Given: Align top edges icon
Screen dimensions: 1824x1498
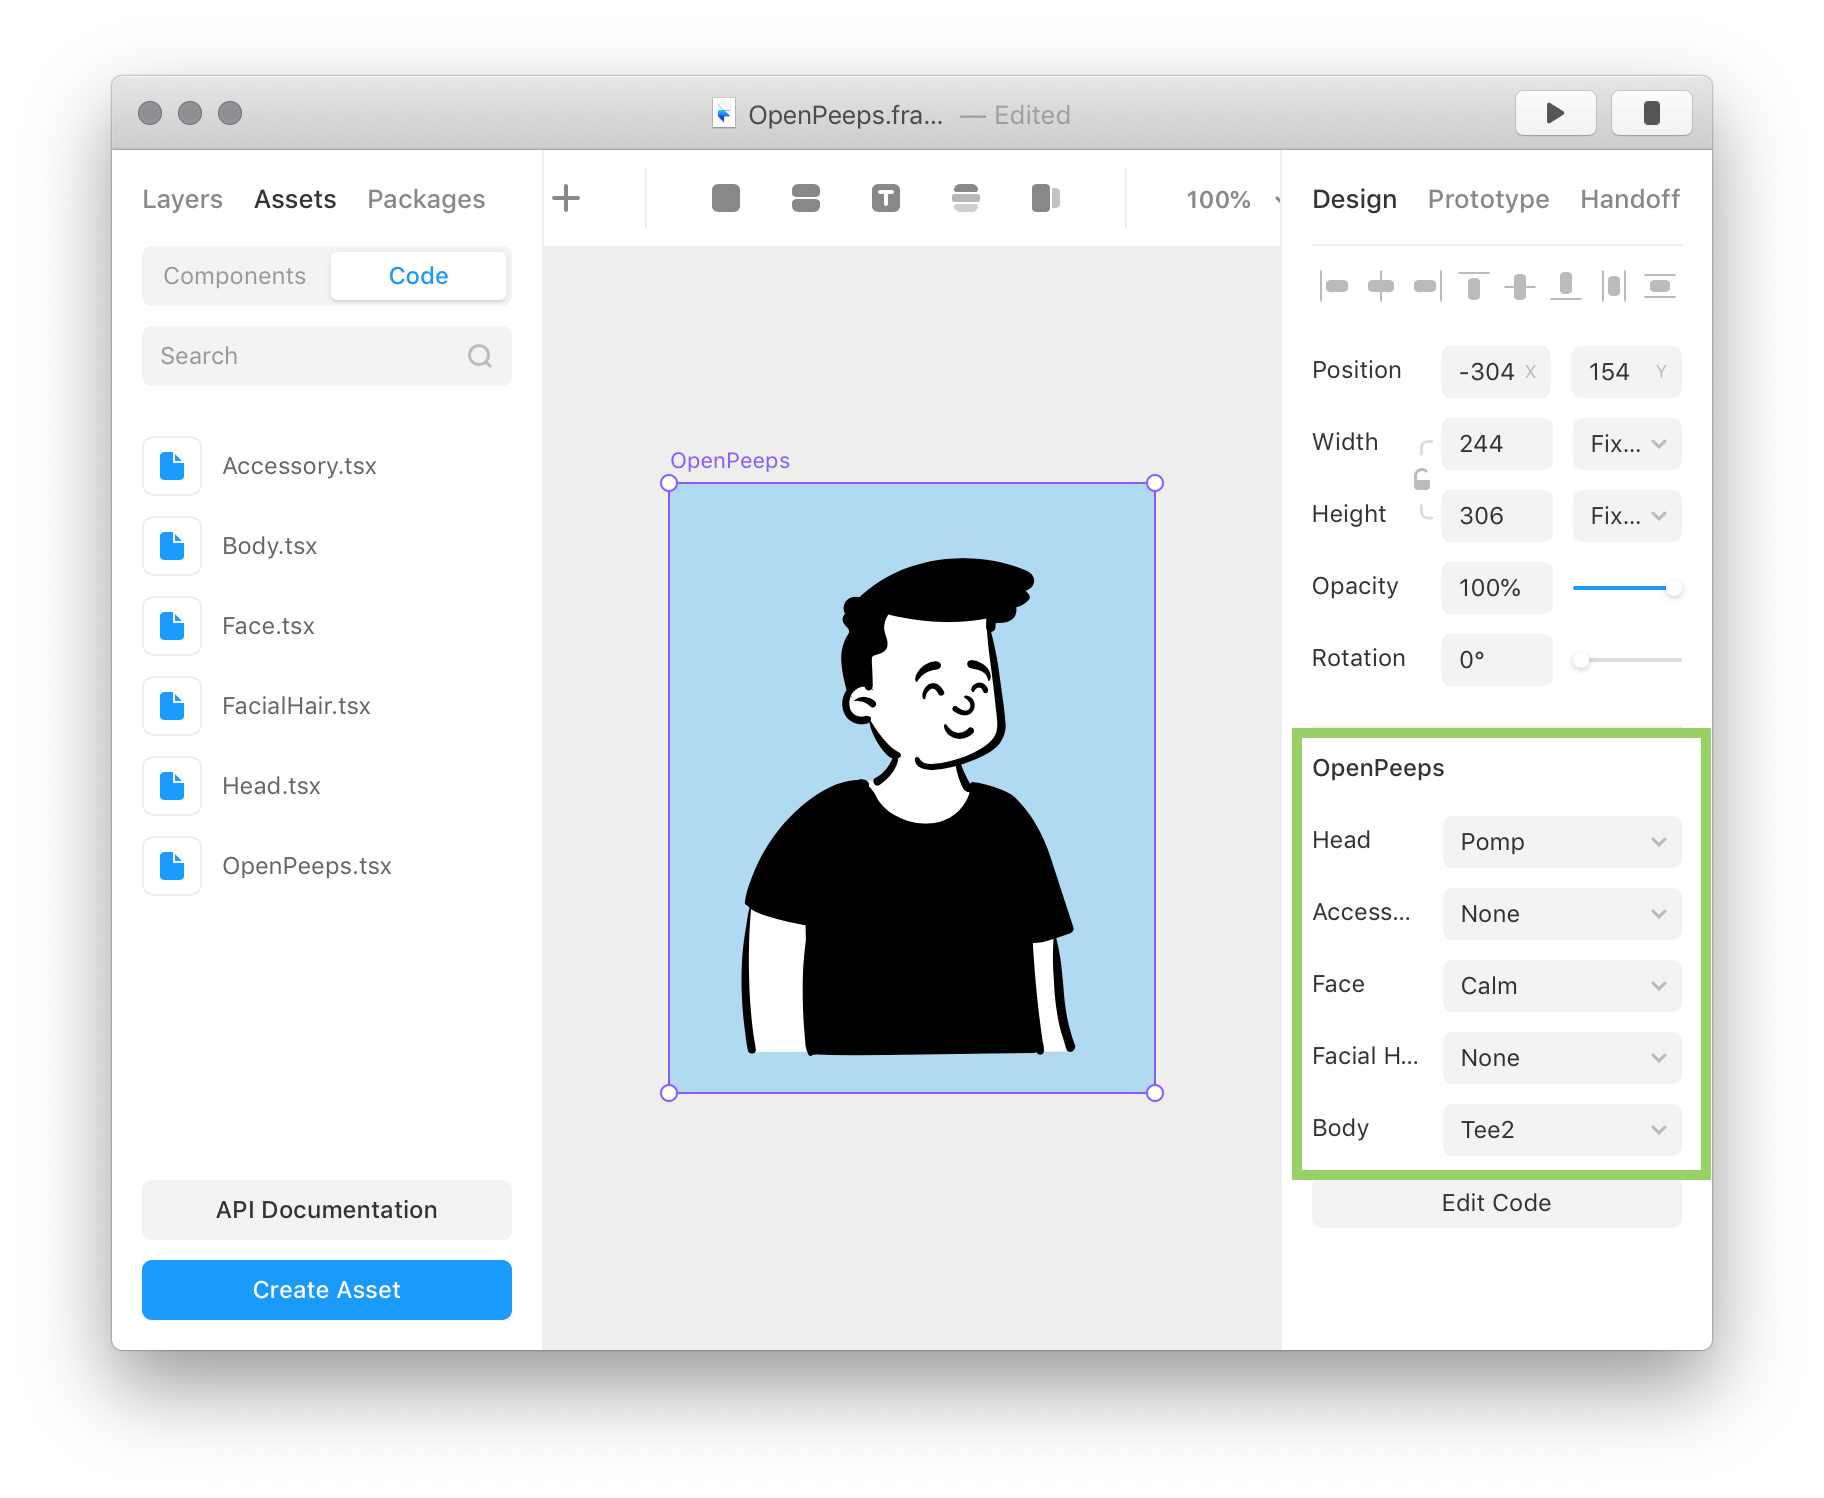Looking at the screenshot, I should tap(1473, 287).
